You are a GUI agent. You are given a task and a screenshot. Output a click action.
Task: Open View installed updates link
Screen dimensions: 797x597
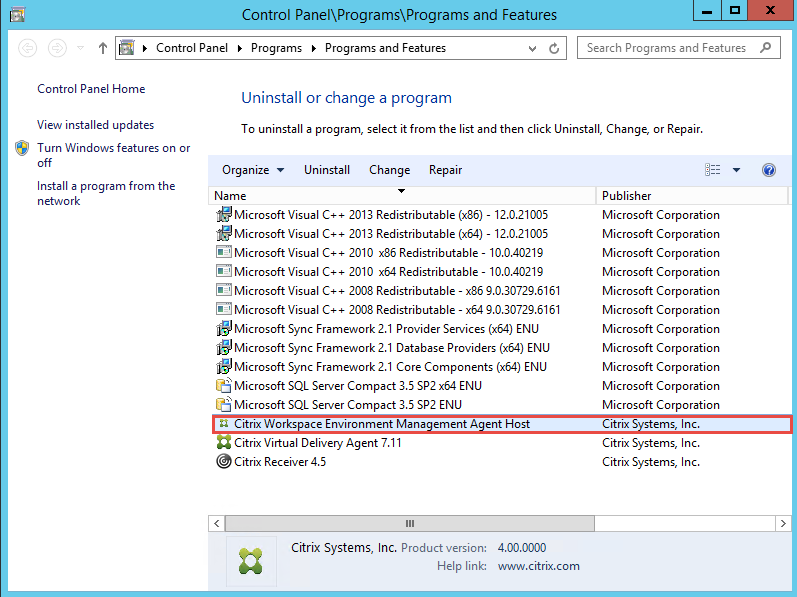[x=96, y=125]
